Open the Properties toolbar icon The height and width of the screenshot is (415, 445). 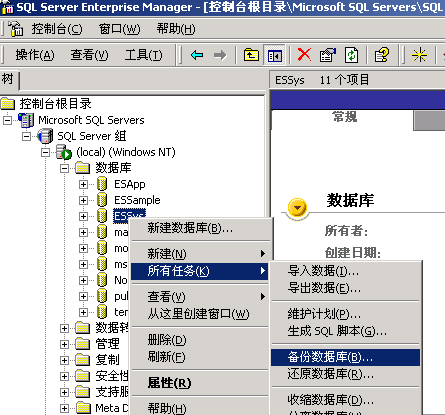pos(328,55)
